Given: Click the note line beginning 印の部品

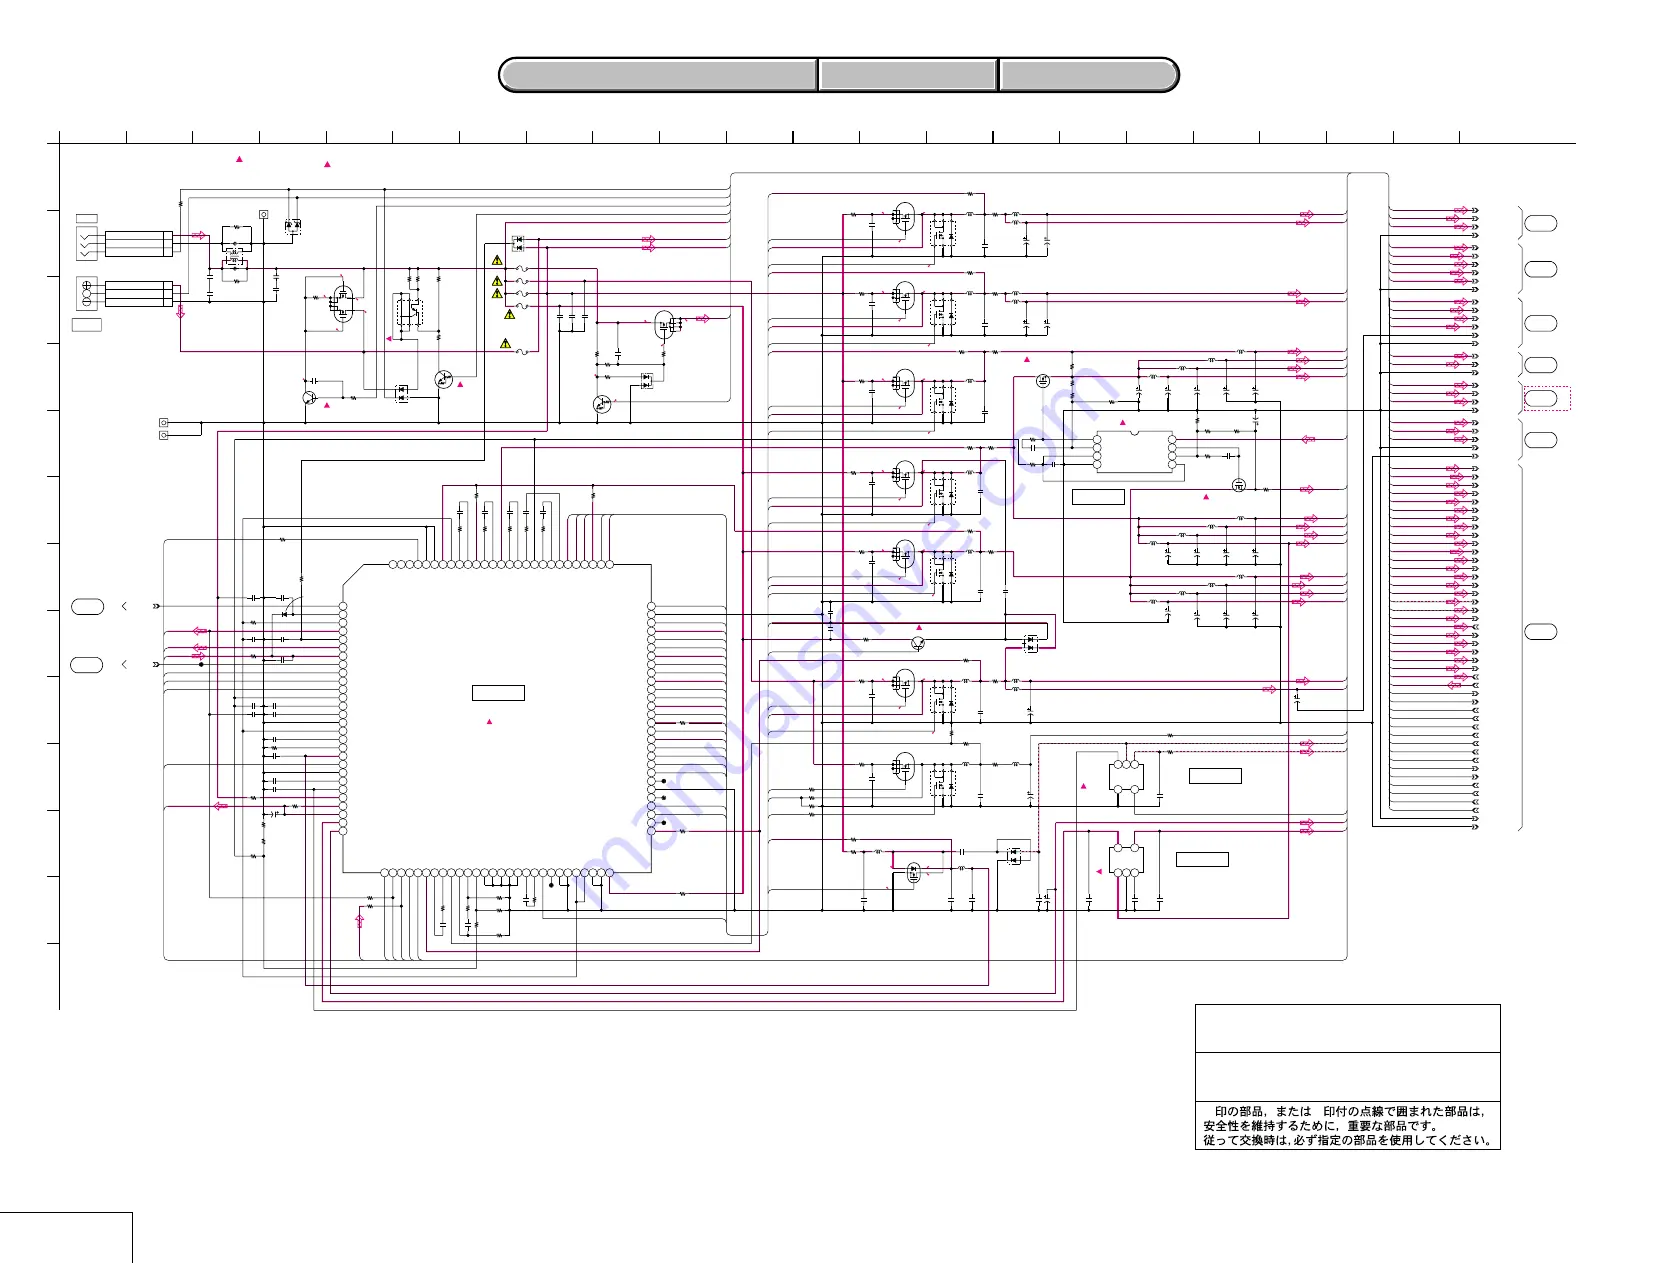Looking at the screenshot, I should (x=1350, y=1111).
